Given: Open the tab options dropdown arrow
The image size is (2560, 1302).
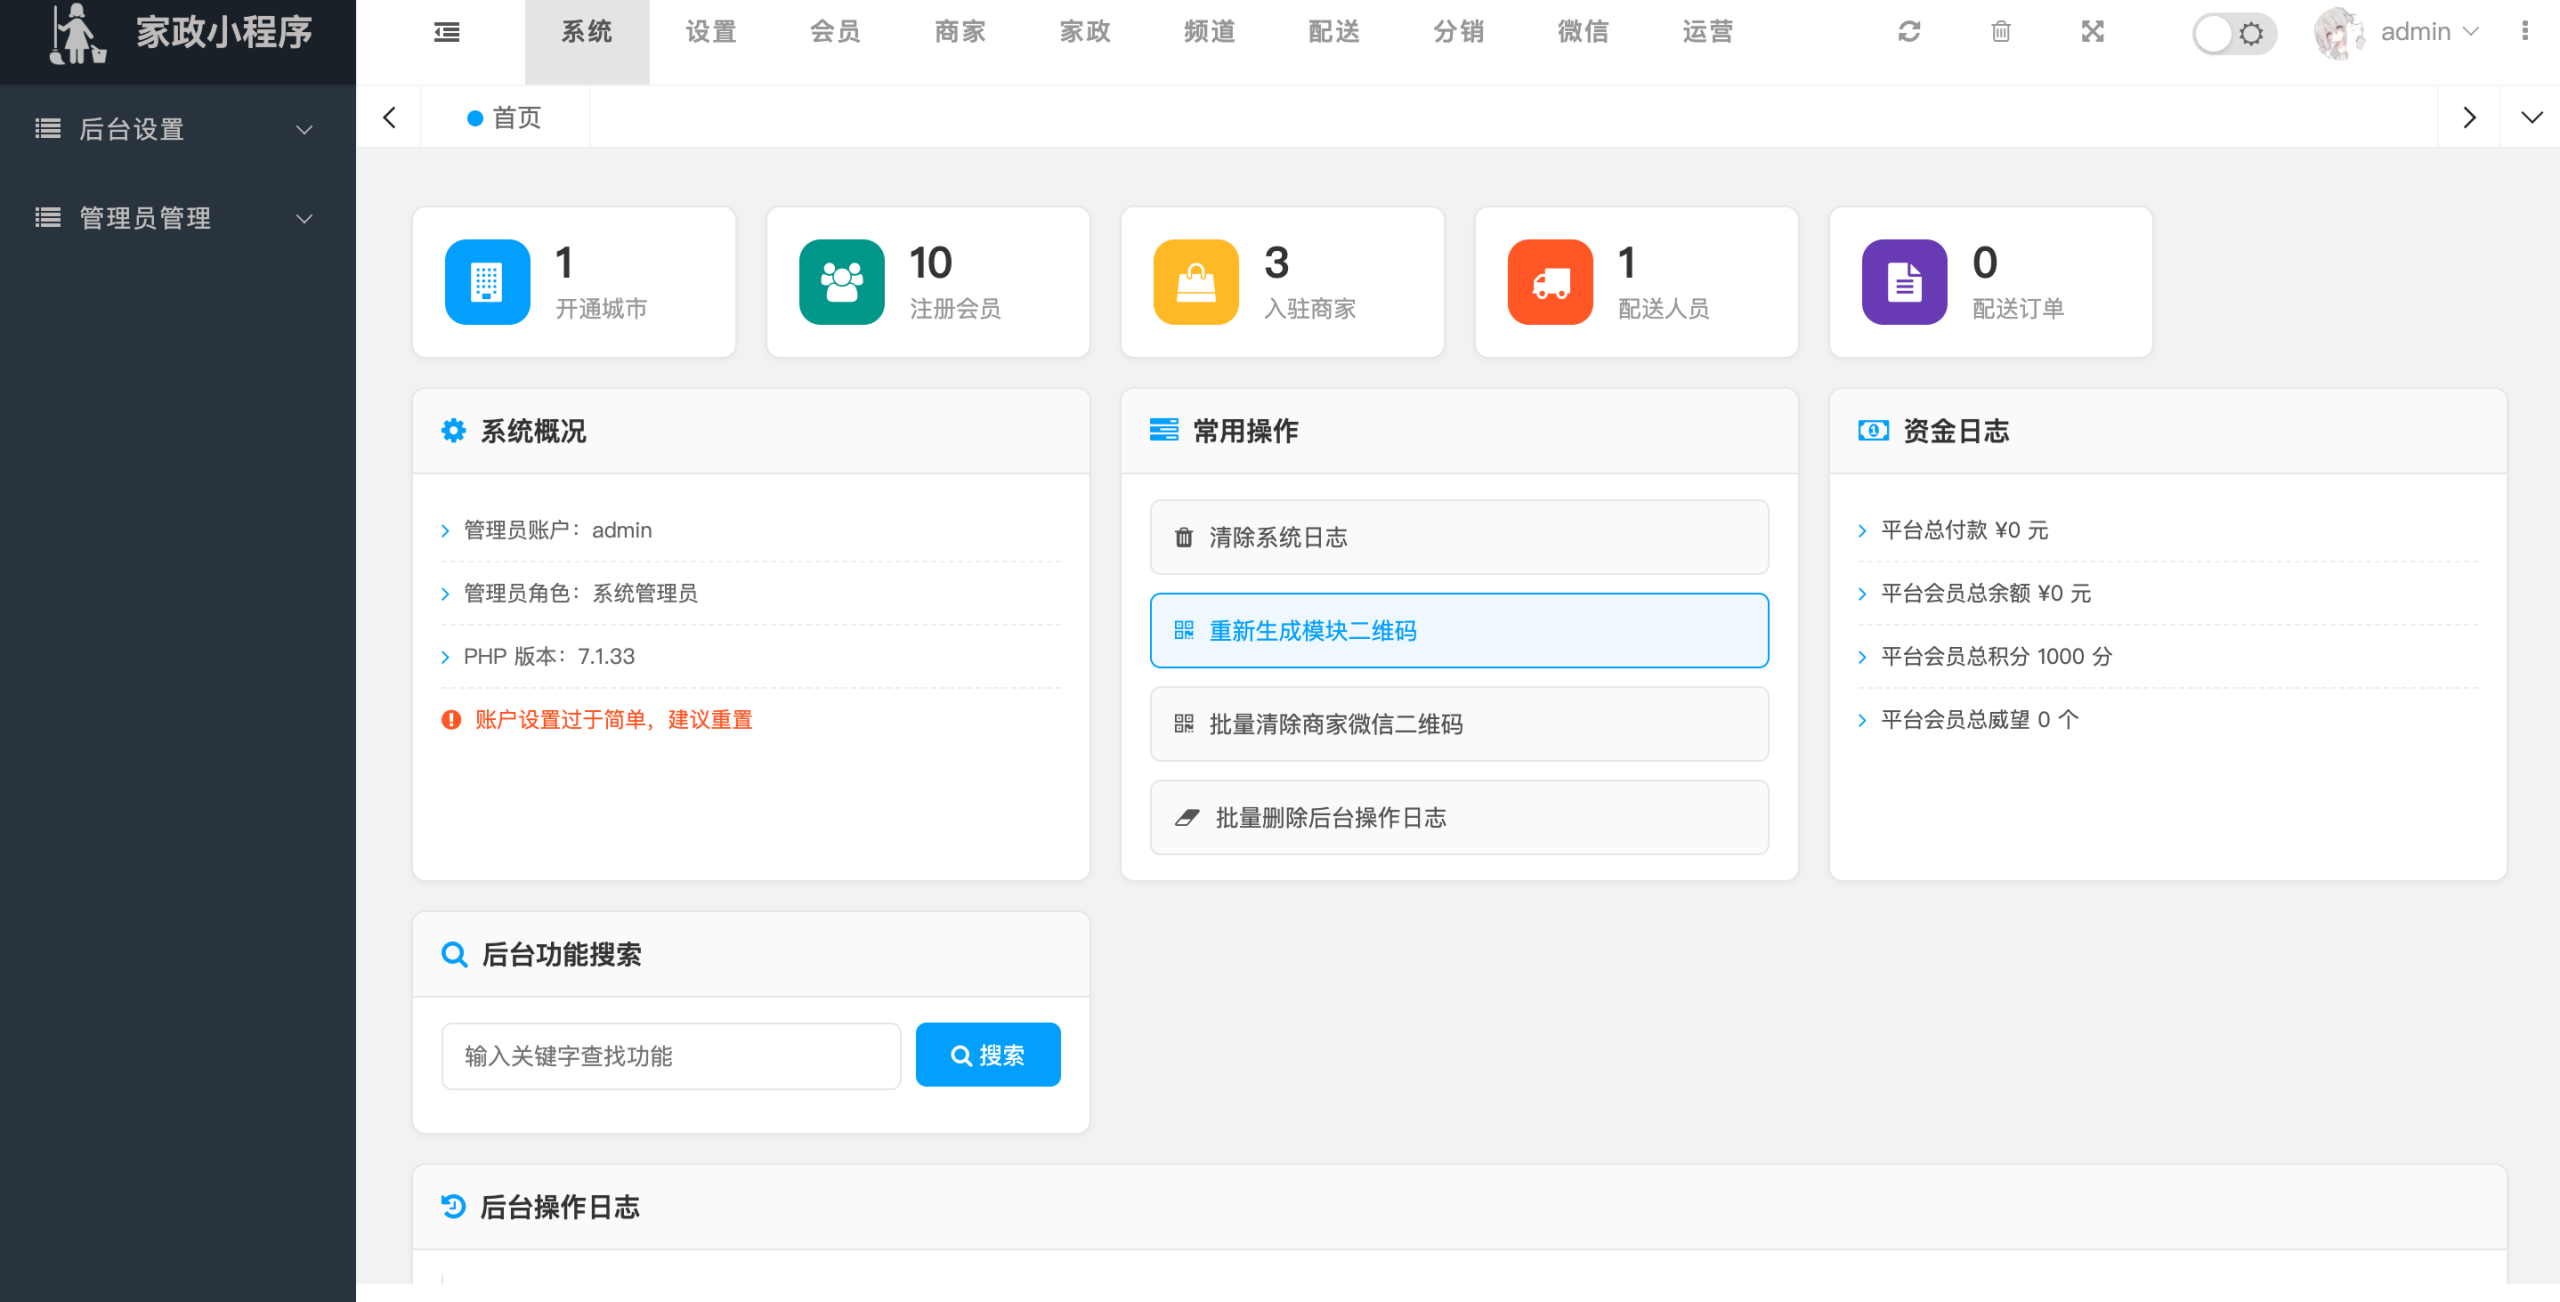Looking at the screenshot, I should click(x=2531, y=118).
